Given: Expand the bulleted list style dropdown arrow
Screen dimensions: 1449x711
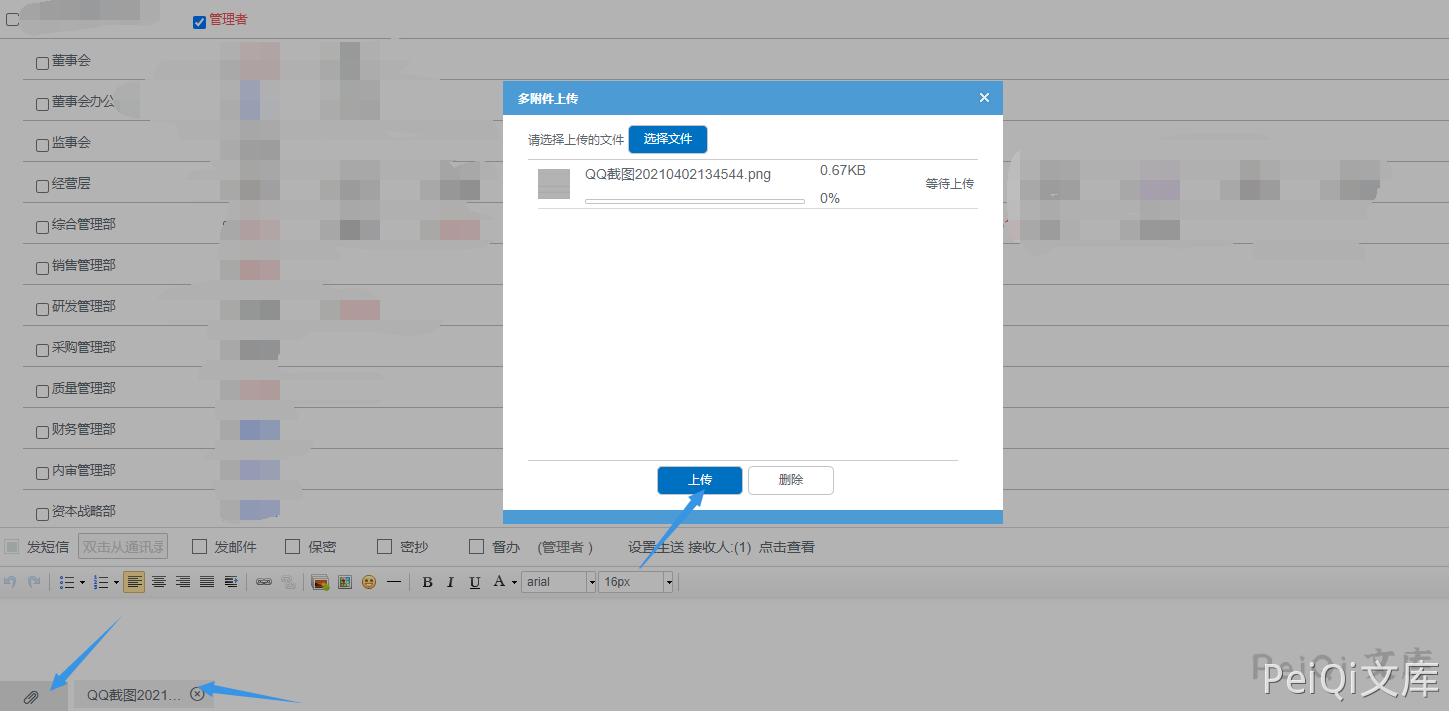Looking at the screenshot, I should click(x=82, y=582).
